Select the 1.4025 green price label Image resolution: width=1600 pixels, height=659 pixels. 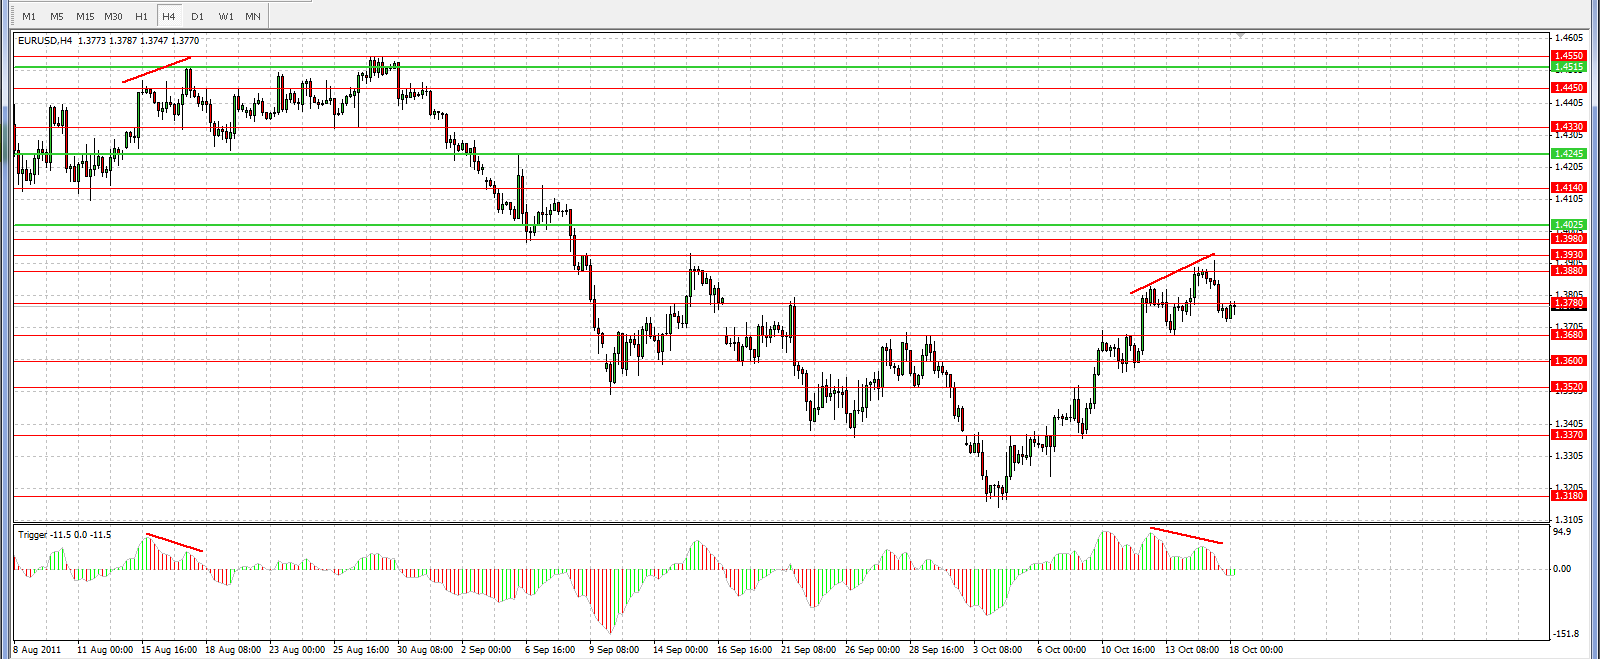click(1568, 225)
